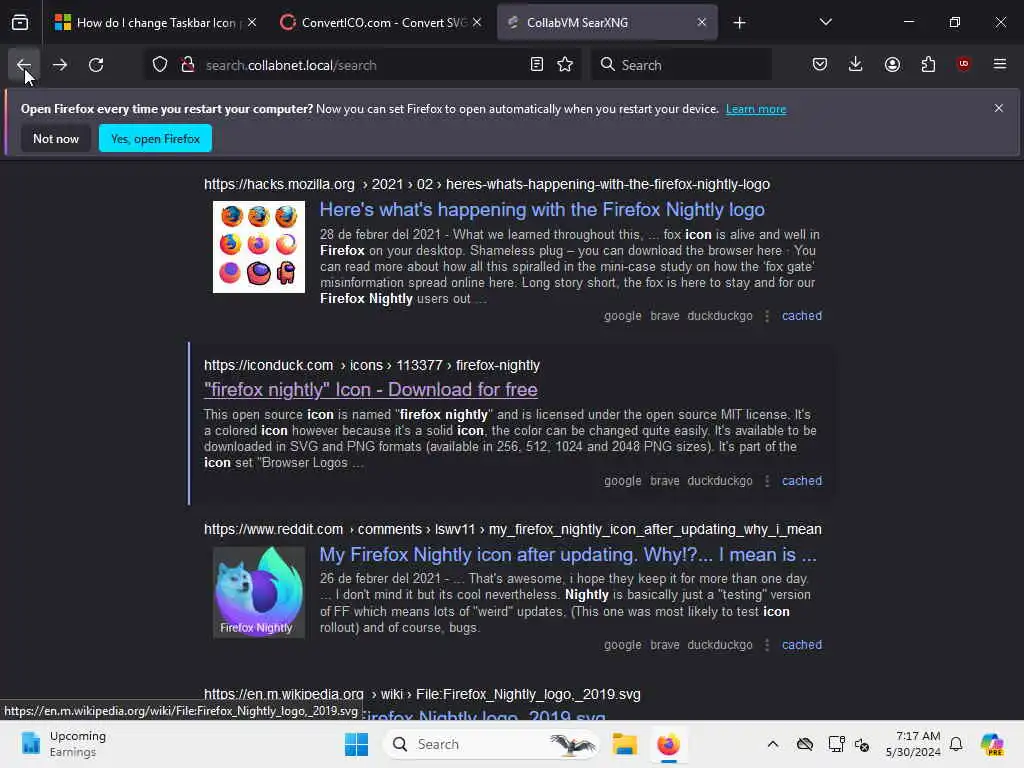The width and height of the screenshot is (1024, 768).
Task: Open the tracking protection shield icon
Action: click(160, 65)
